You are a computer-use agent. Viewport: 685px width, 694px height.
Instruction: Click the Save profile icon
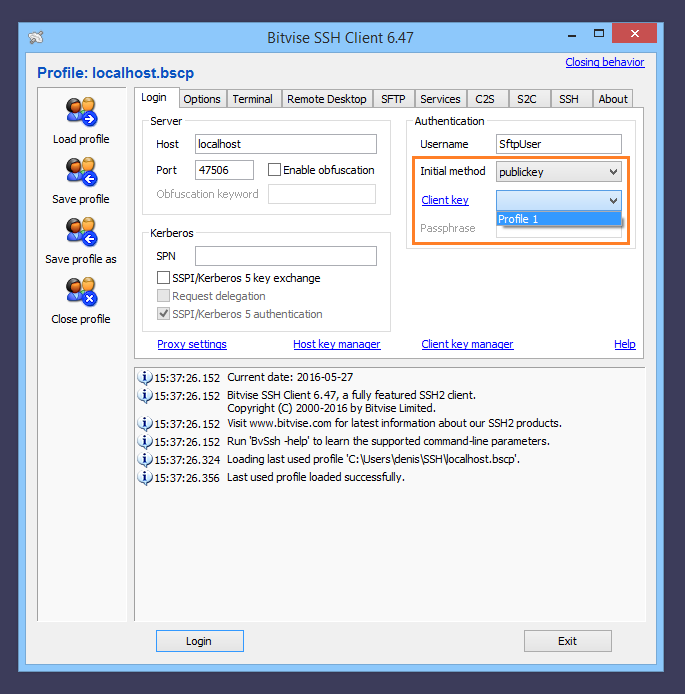click(81, 172)
